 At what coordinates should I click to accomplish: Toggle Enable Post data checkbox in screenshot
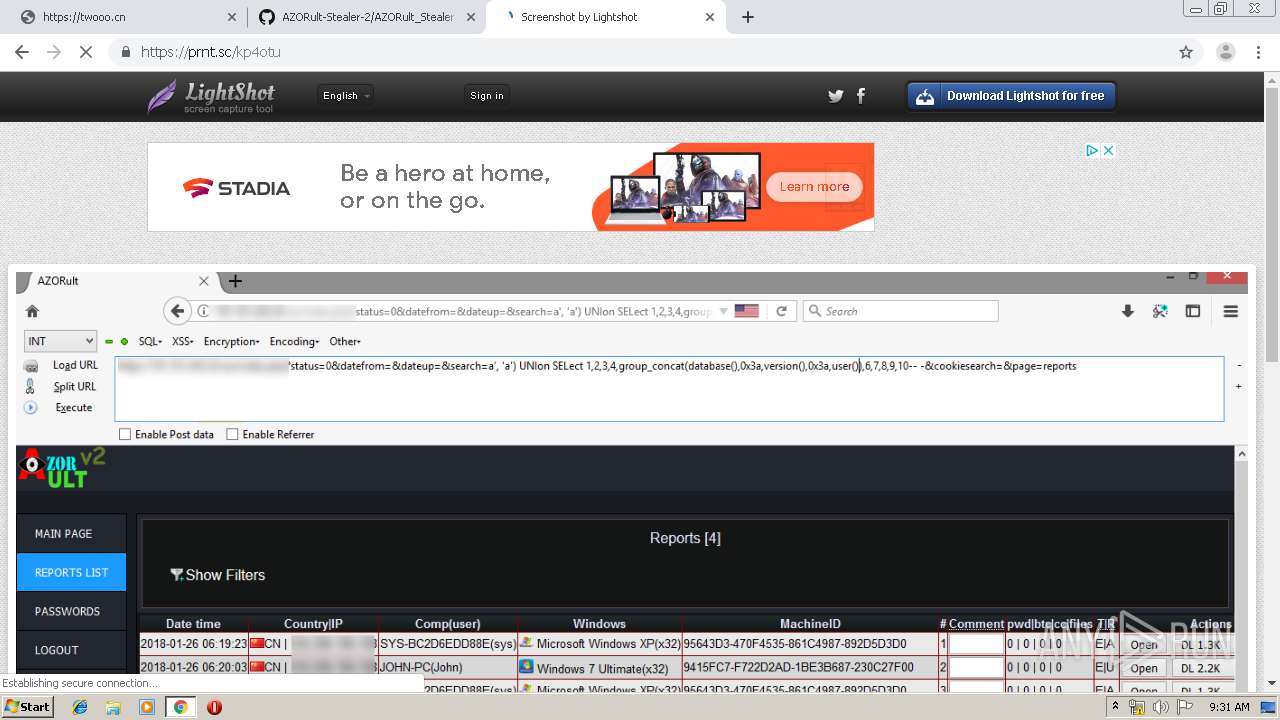[125, 434]
